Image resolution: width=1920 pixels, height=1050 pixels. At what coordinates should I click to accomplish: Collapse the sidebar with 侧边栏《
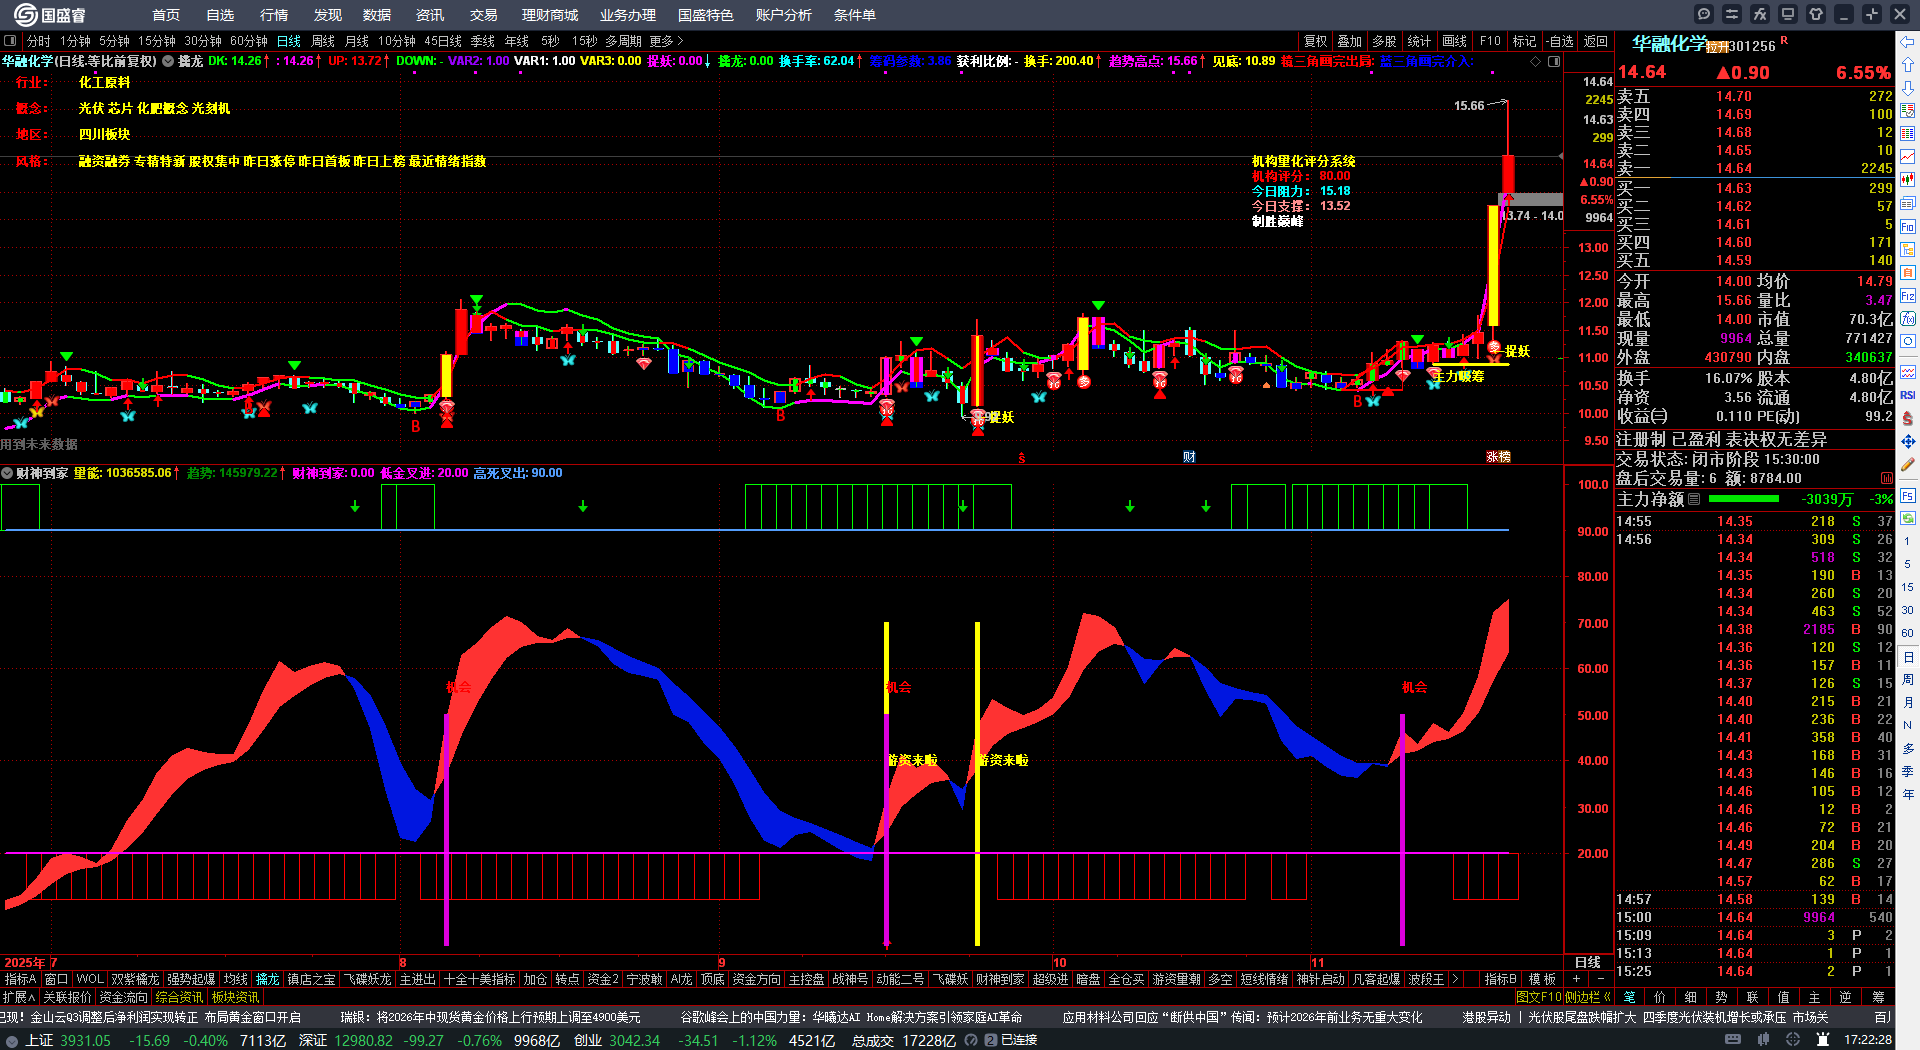pos(1589,997)
